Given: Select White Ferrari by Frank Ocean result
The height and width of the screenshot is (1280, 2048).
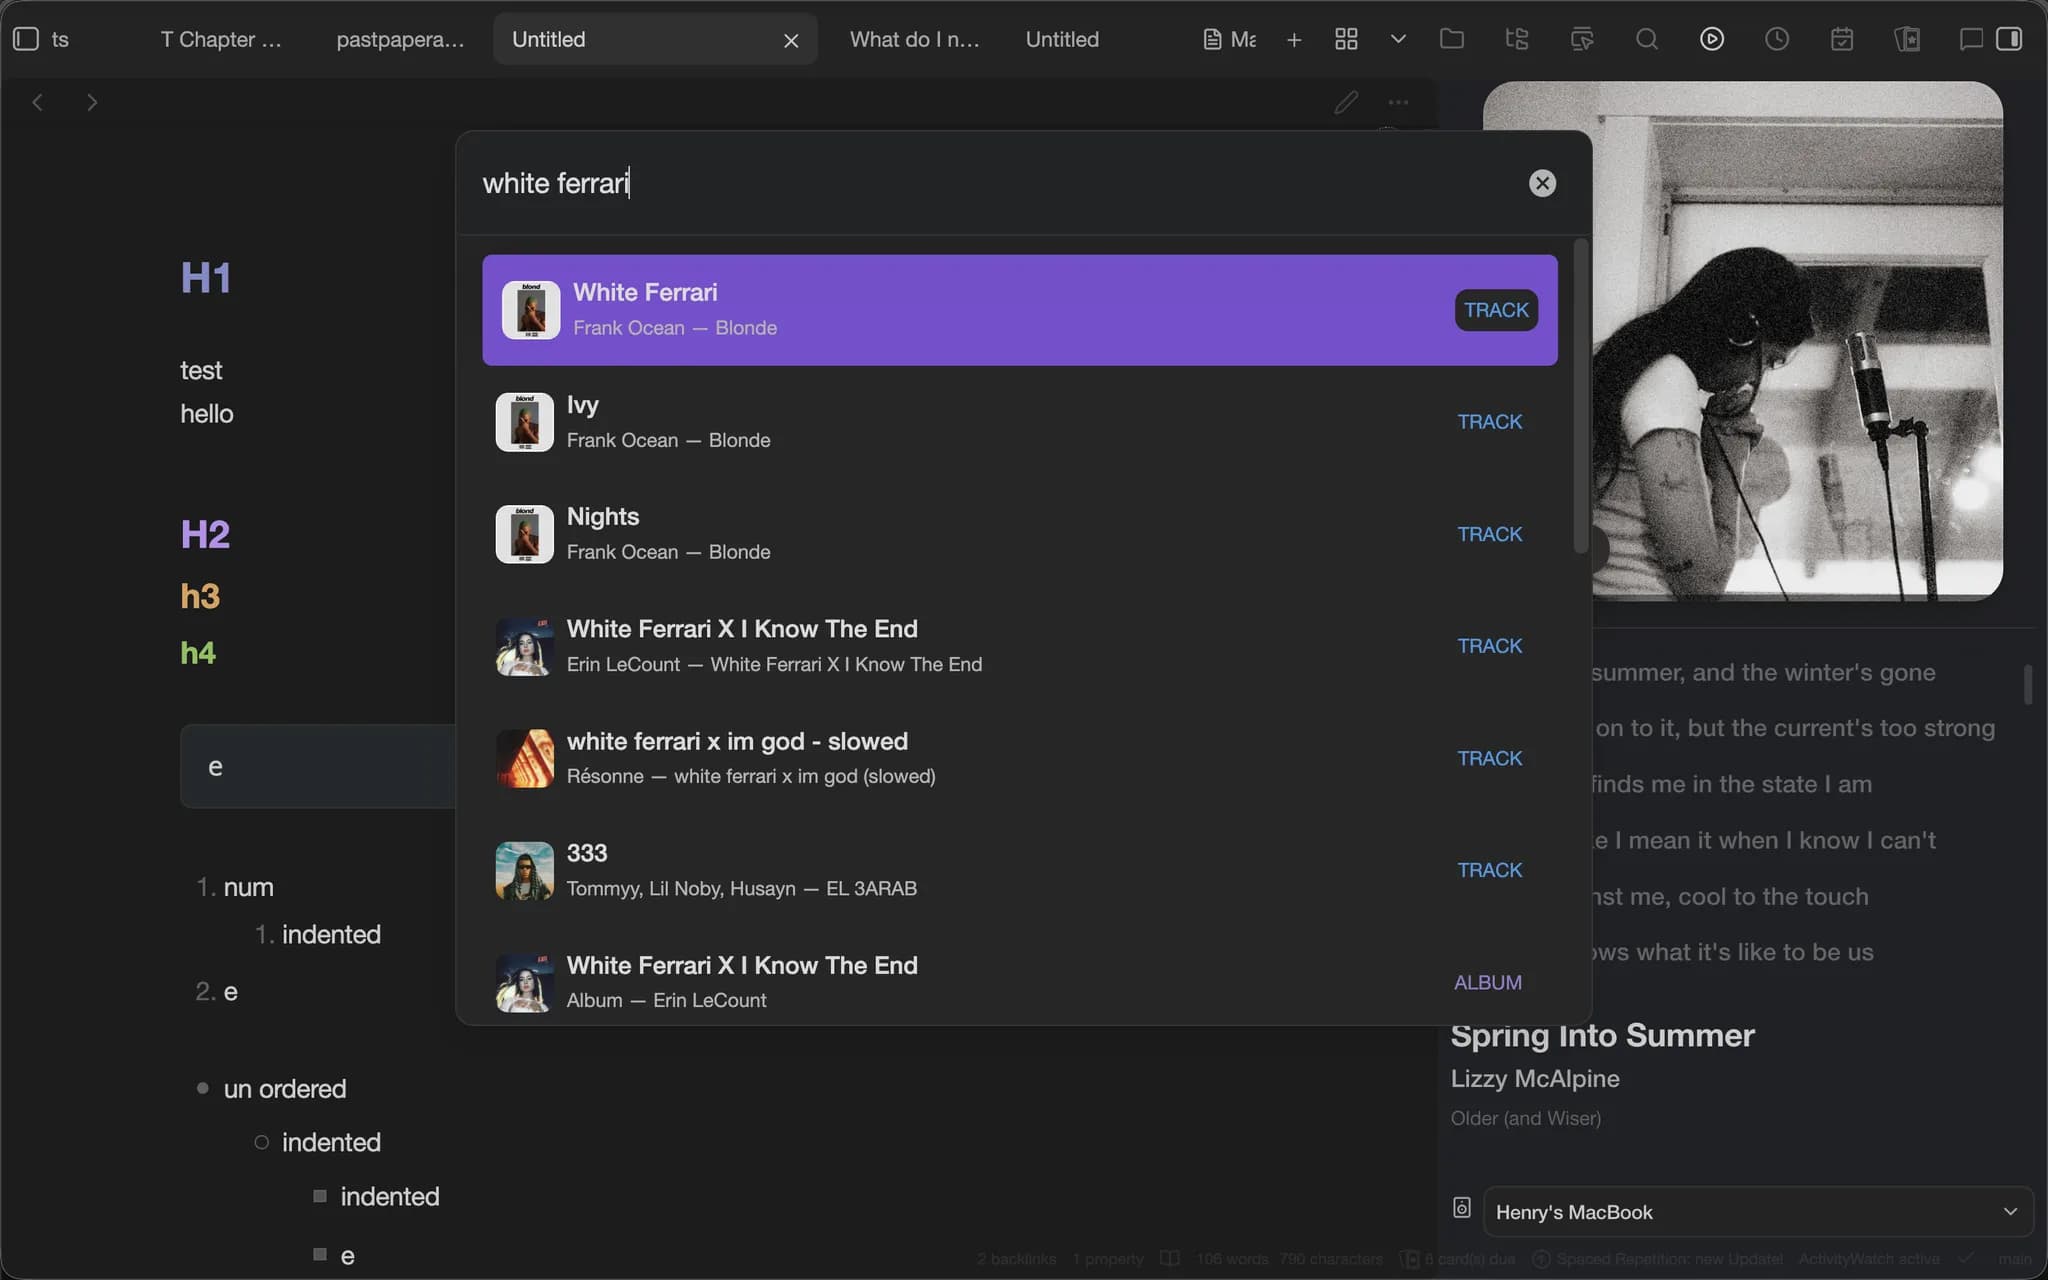Looking at the screenshot, I should [x=1020, y=310].
